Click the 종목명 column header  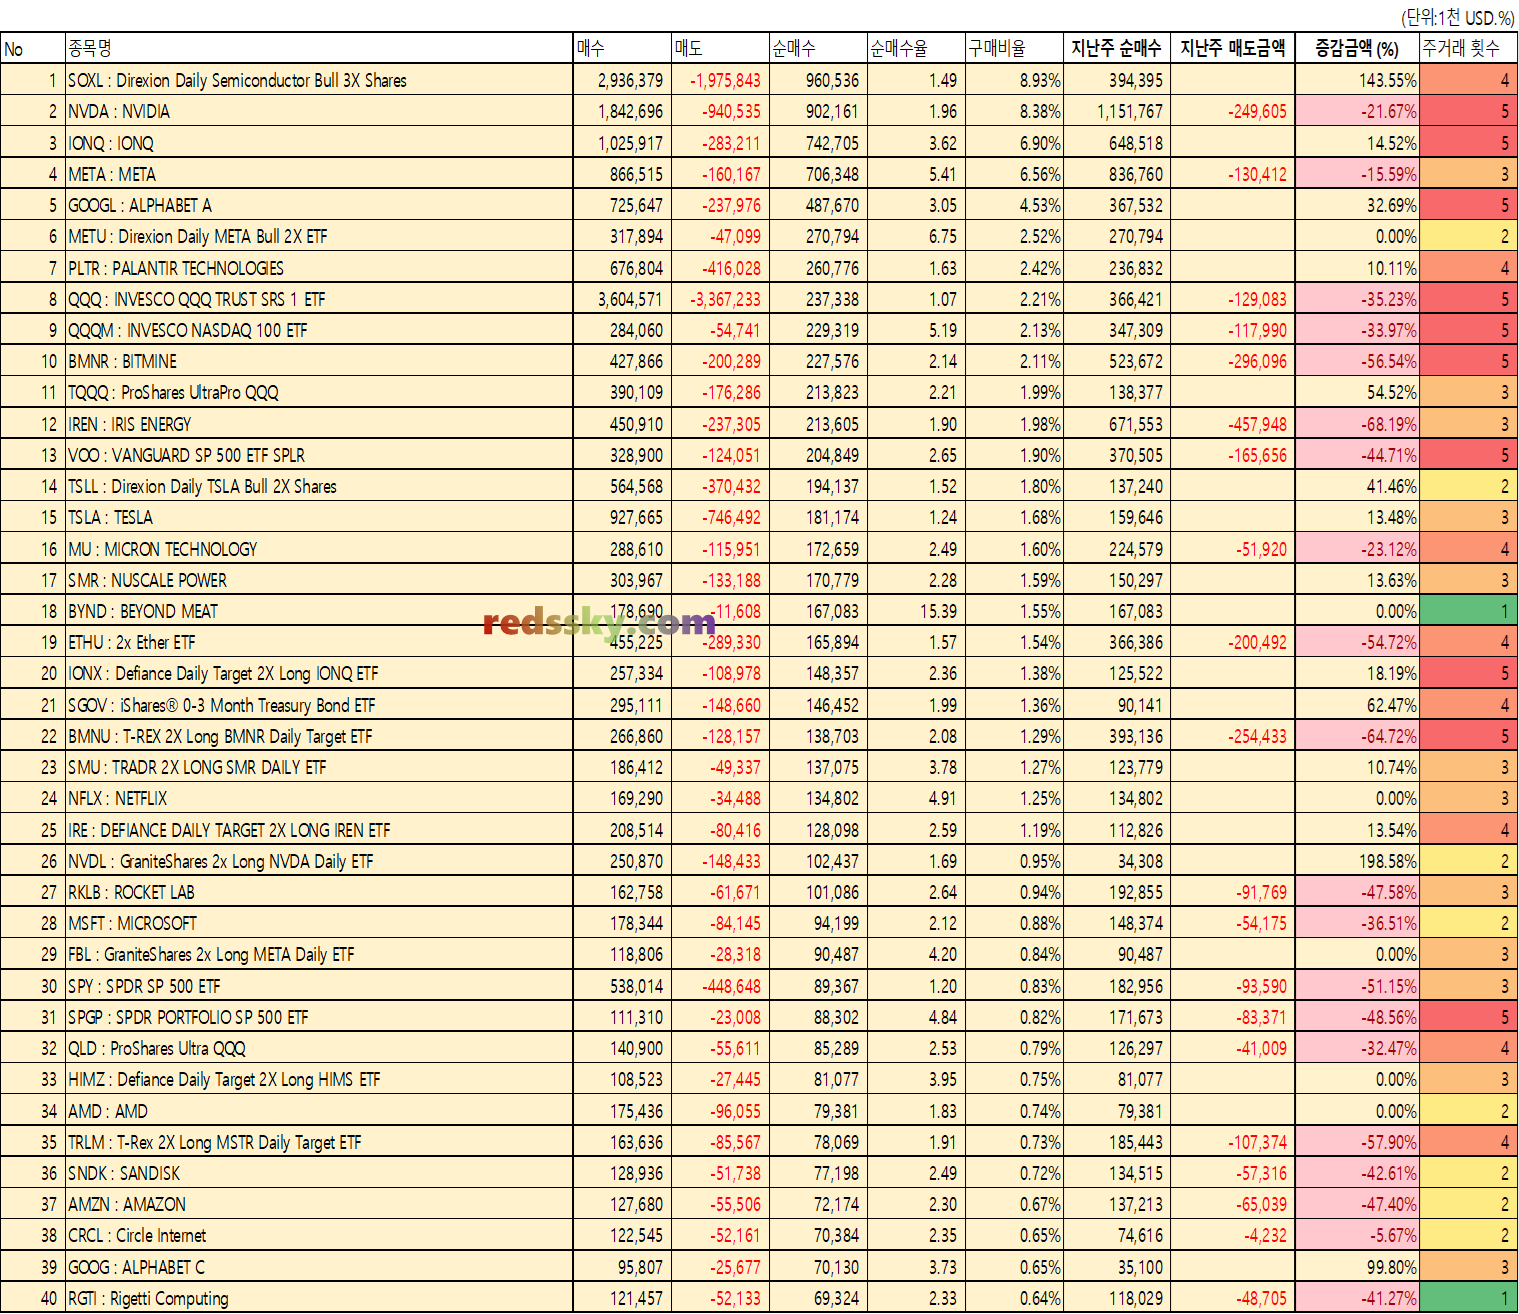click(x=319, y=48)
